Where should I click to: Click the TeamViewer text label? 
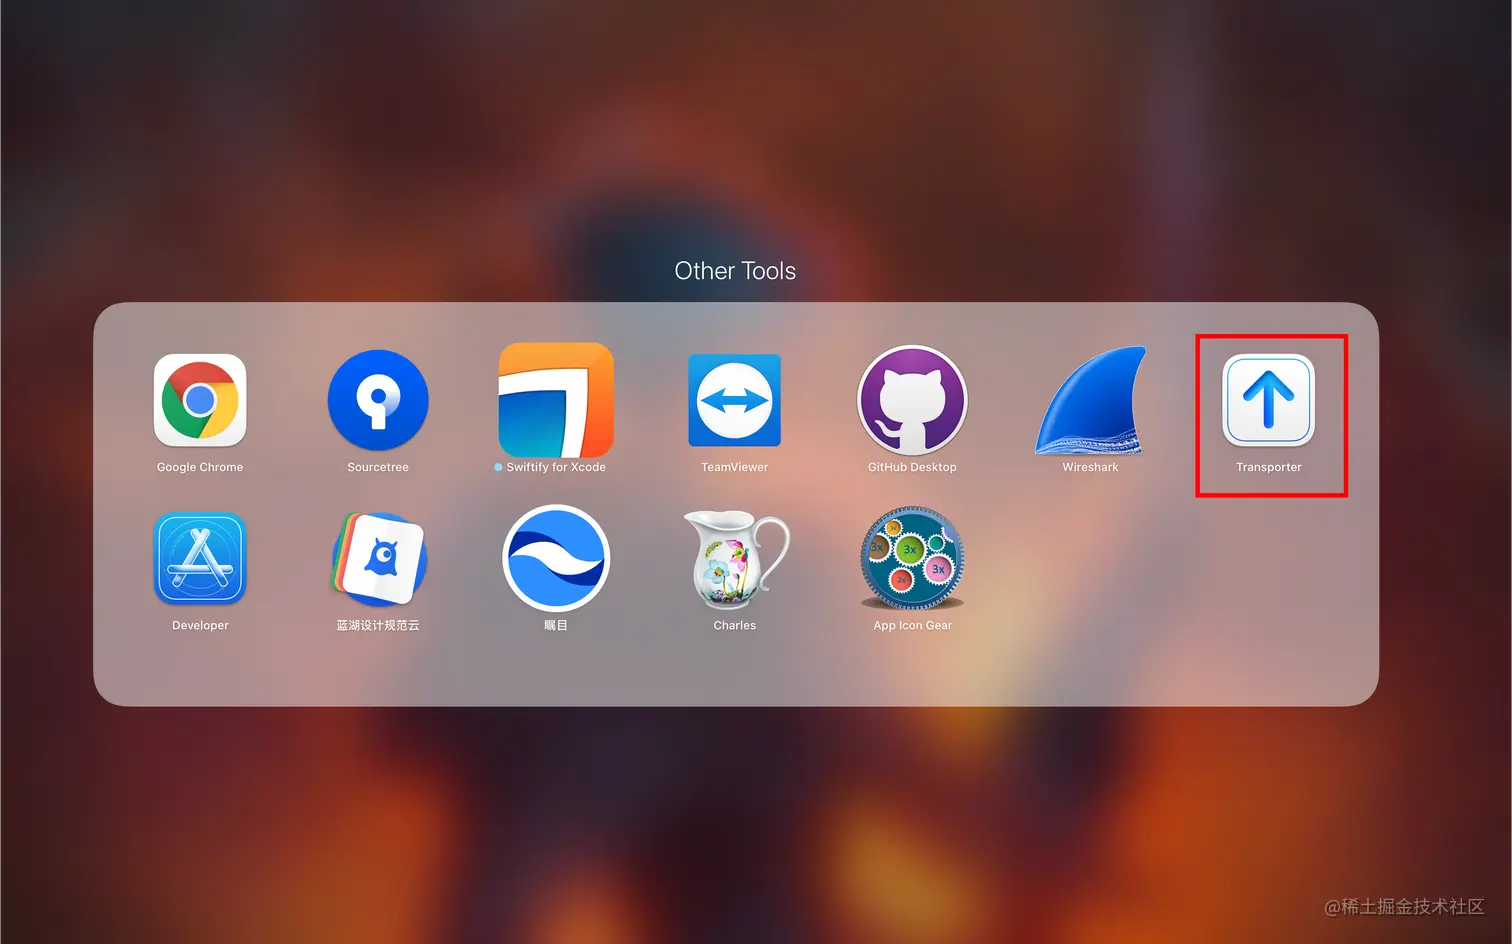click(x=734, y=467)
